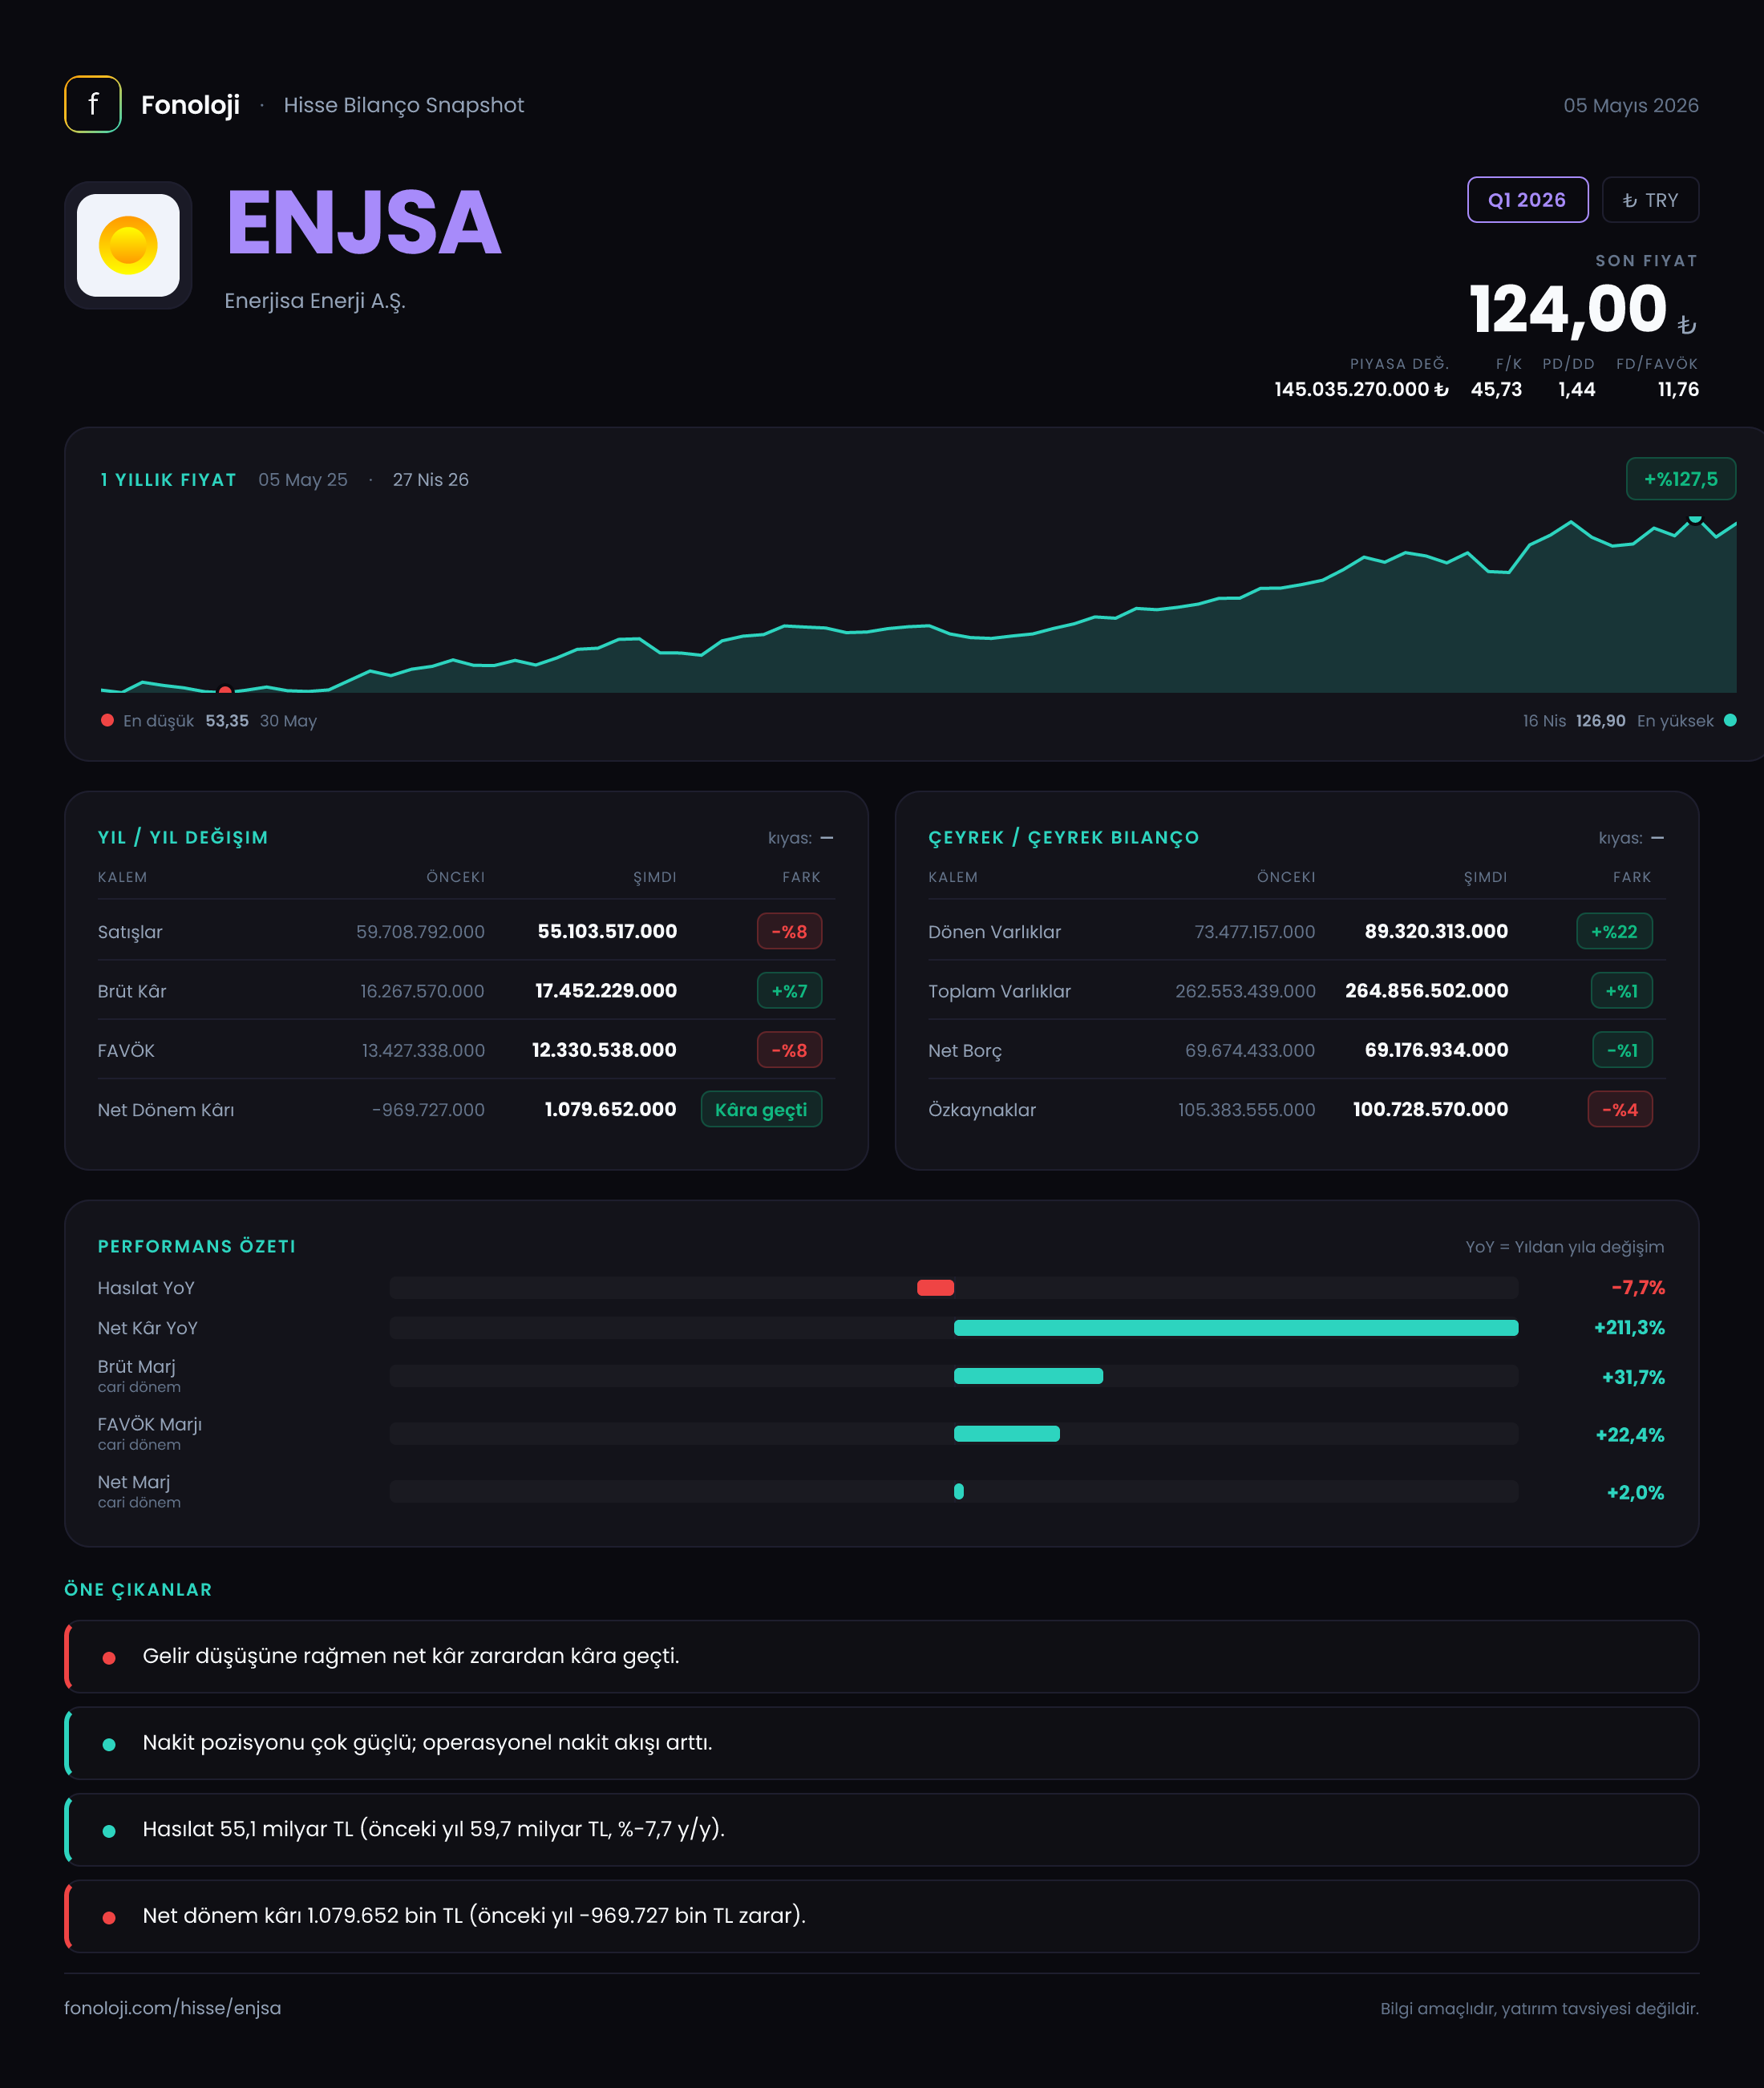This screenshot has height=2088, width=1764.
Task: Click the teal 'En yüksek' legend dot
Action: tap(1730, 720)
